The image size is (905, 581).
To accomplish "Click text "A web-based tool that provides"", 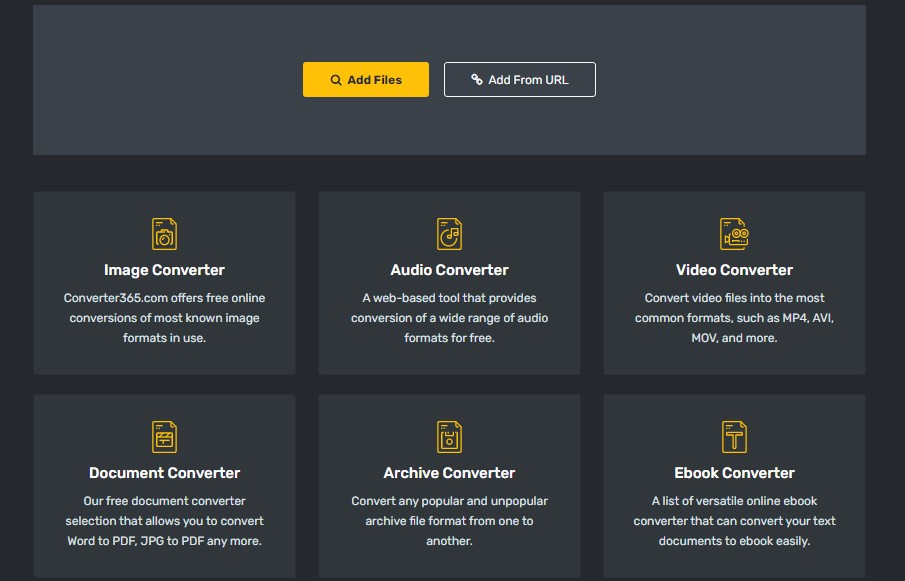I will pos(449,298).
